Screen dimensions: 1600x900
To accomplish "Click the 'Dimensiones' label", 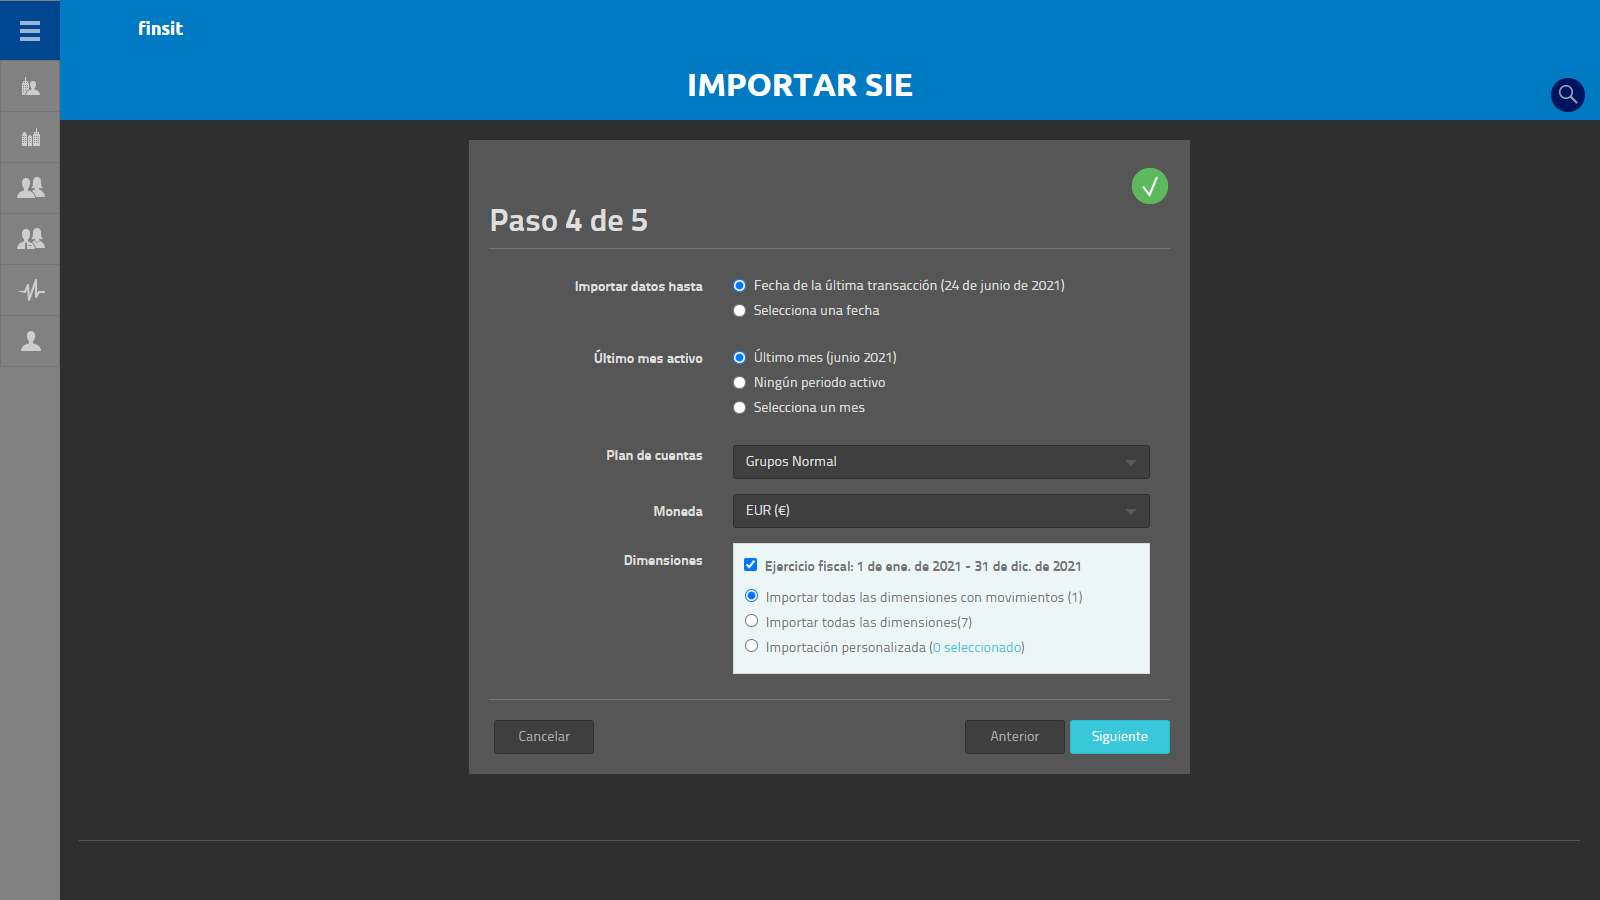I will point(663,561).
